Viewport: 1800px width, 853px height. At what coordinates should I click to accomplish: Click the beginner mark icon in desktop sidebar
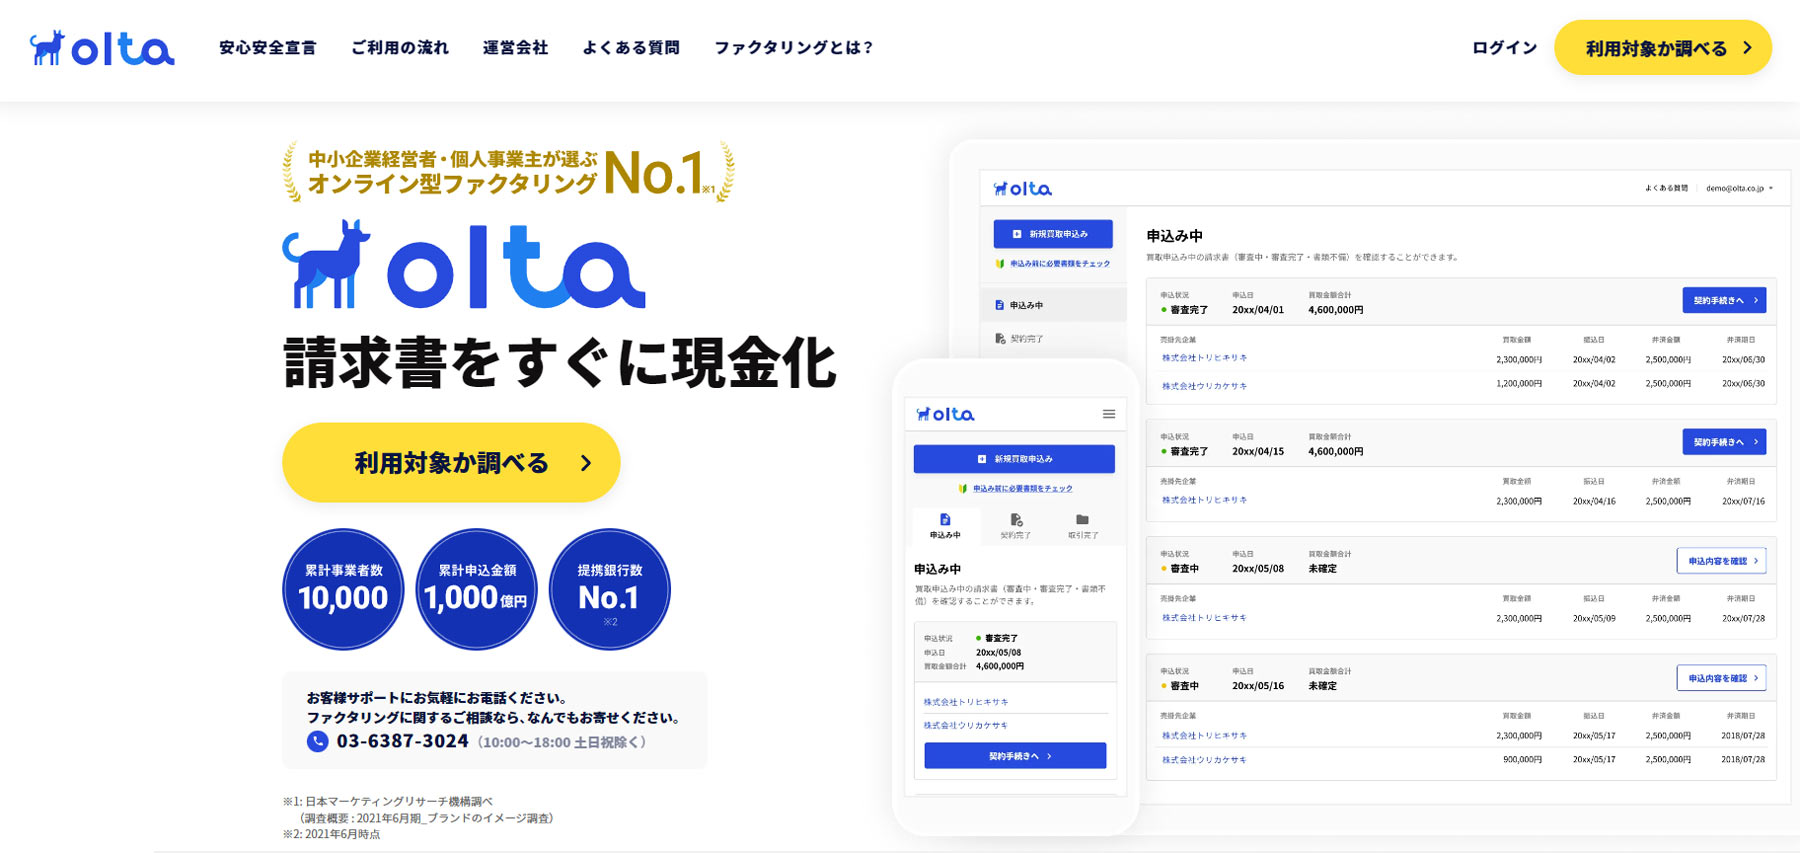[1000, 264]
